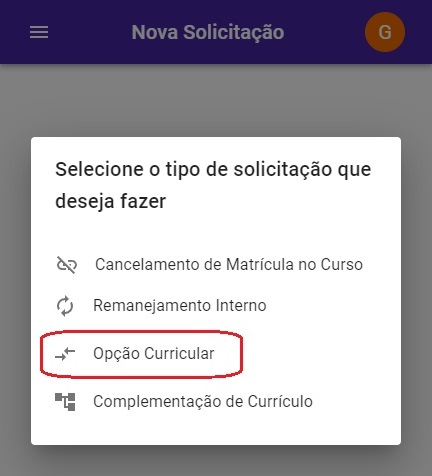Dismiss the dialog via gray backdrop above it
The width and height of the screenshot is (432, 476).
pos(216,100)
